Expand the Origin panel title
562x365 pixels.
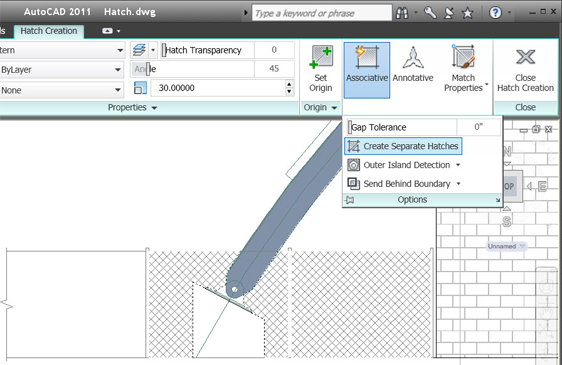tap(320, 107)
